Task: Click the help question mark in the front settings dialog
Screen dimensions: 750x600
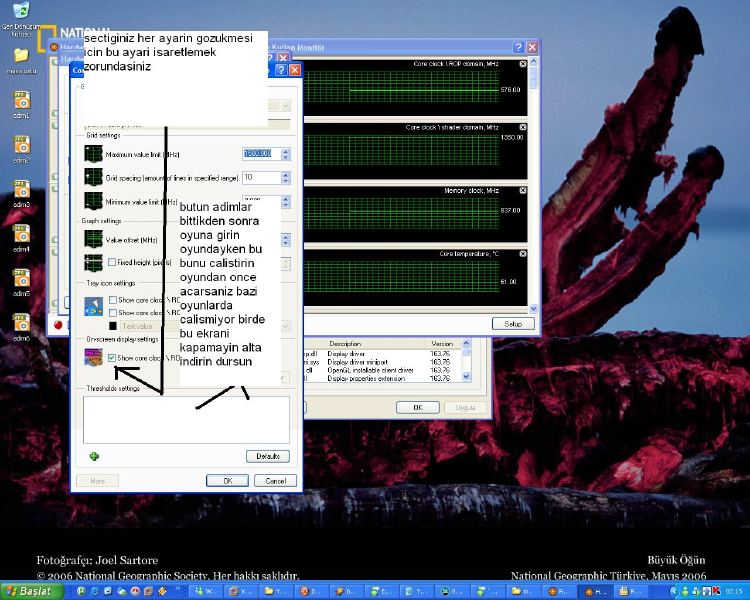Action: pos(282,70)
